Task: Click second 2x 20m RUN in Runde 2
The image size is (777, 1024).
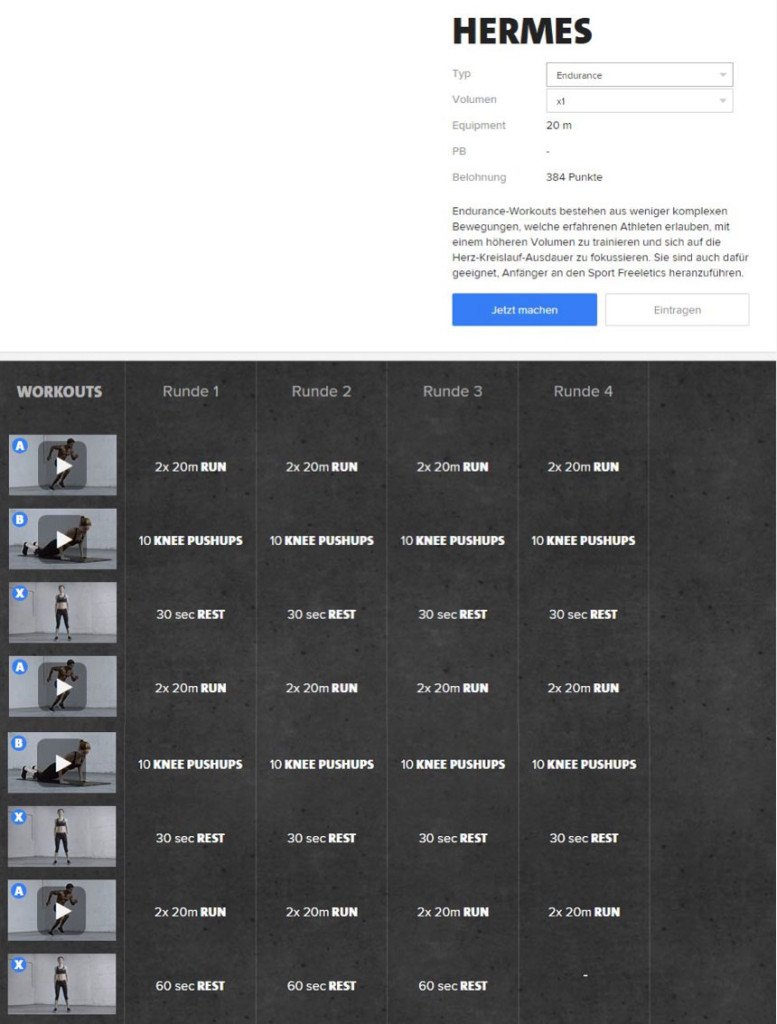Action: tap(321, 688)
